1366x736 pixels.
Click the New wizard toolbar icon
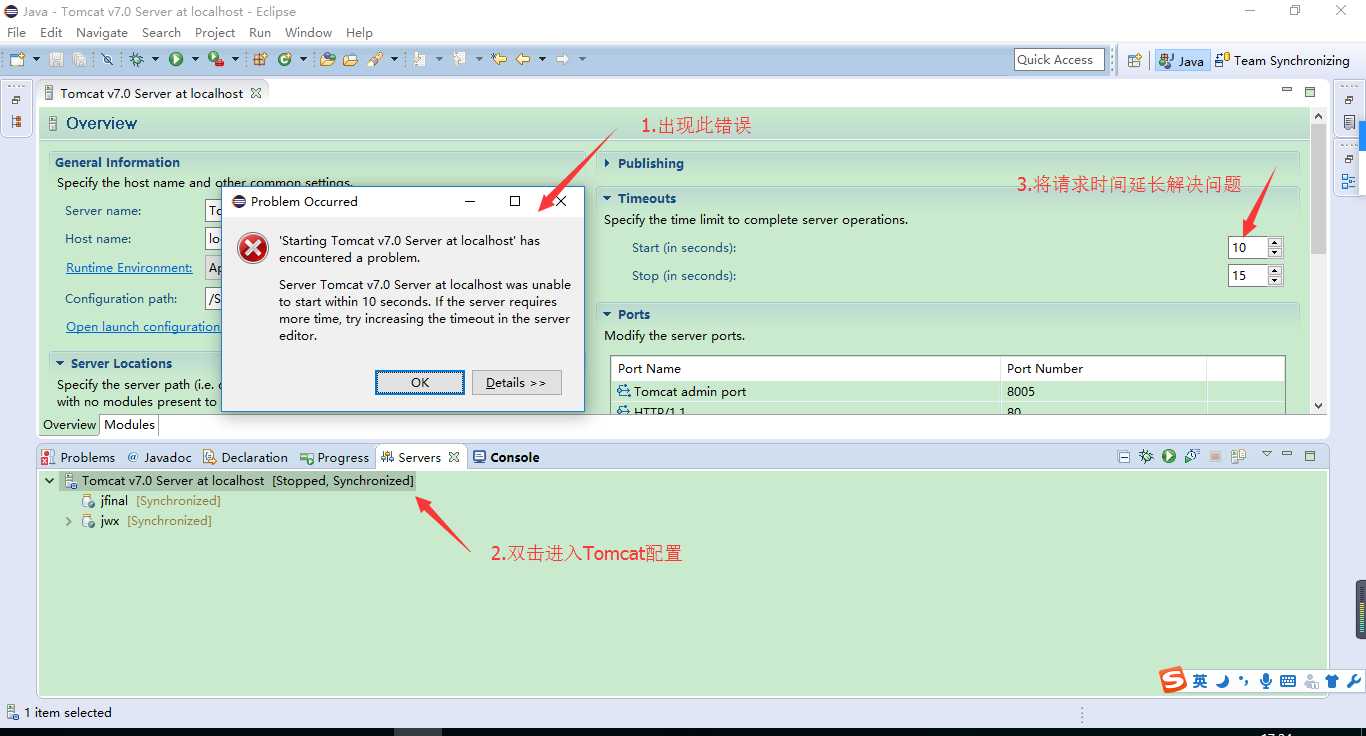(17, 60)
